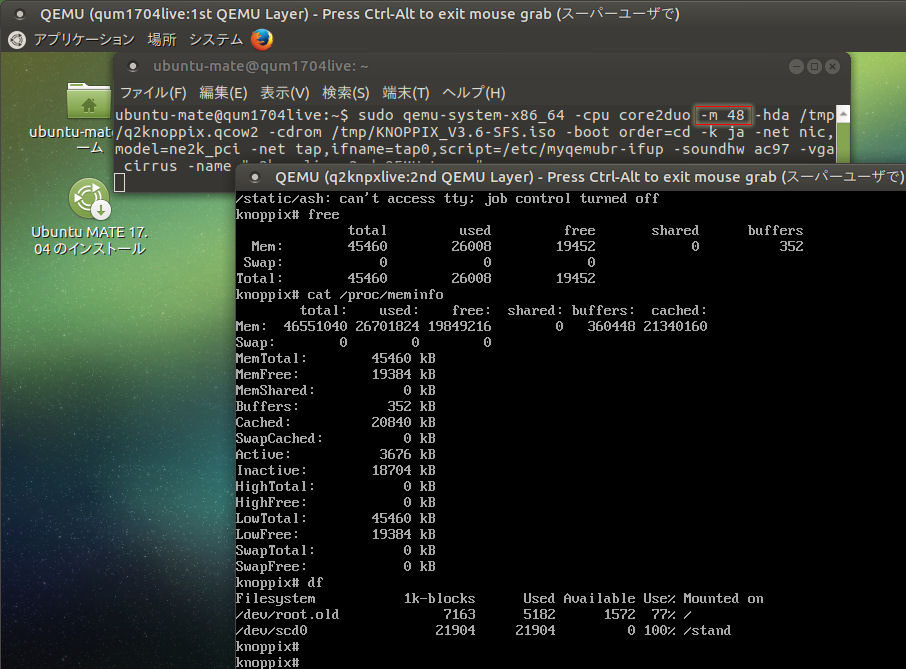The width and height of the screenshot is (906, 669).
Task: Click the 'SwapCached:' row
Action: (x=335, y=438)
